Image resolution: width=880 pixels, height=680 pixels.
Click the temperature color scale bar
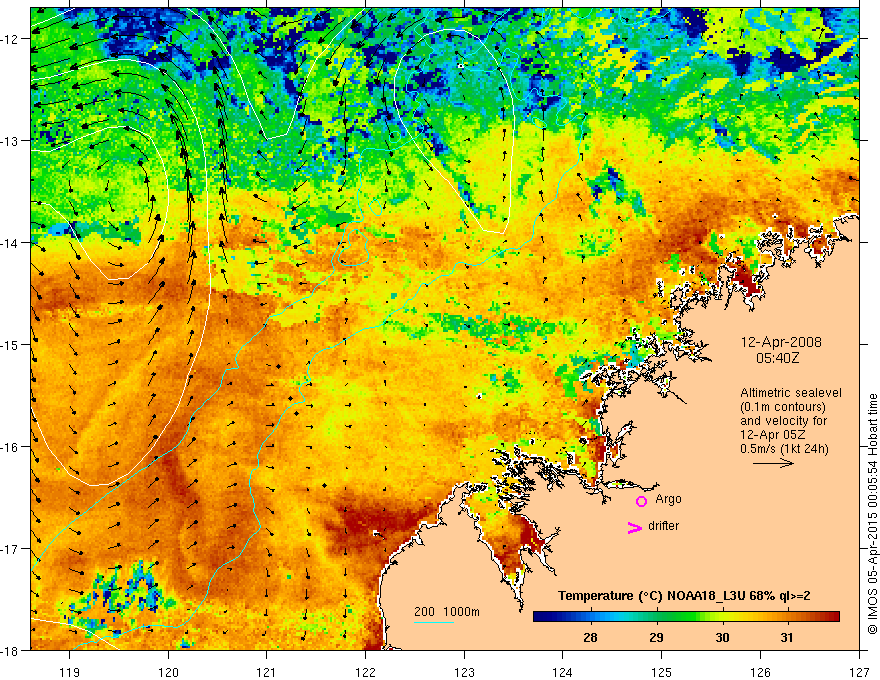tap(686, 616)
